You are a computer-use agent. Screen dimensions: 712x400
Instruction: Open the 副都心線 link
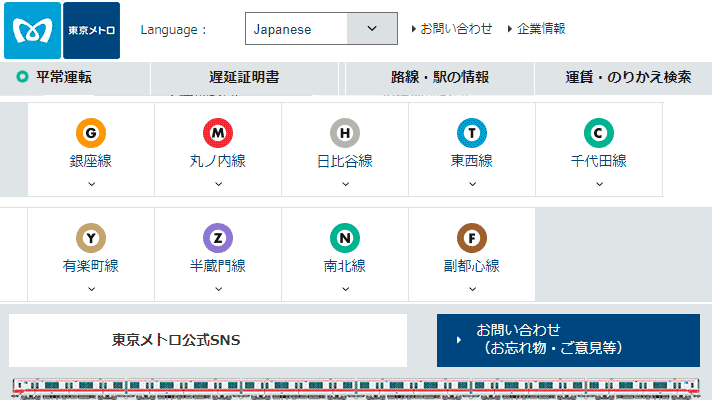[x=472, y=266]
